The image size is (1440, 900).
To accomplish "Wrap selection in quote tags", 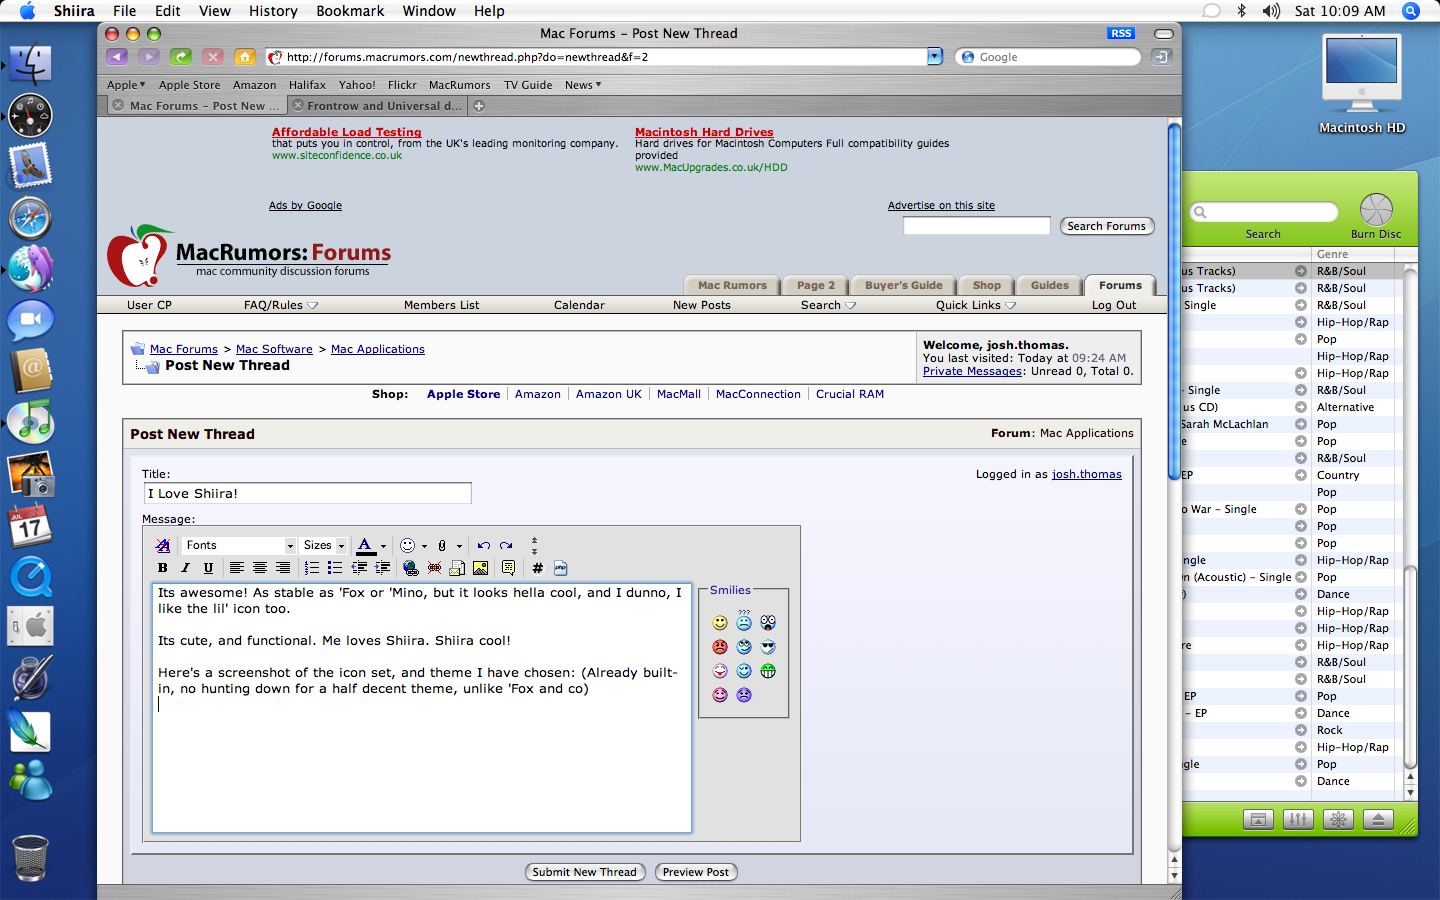I will click(508, 568).
